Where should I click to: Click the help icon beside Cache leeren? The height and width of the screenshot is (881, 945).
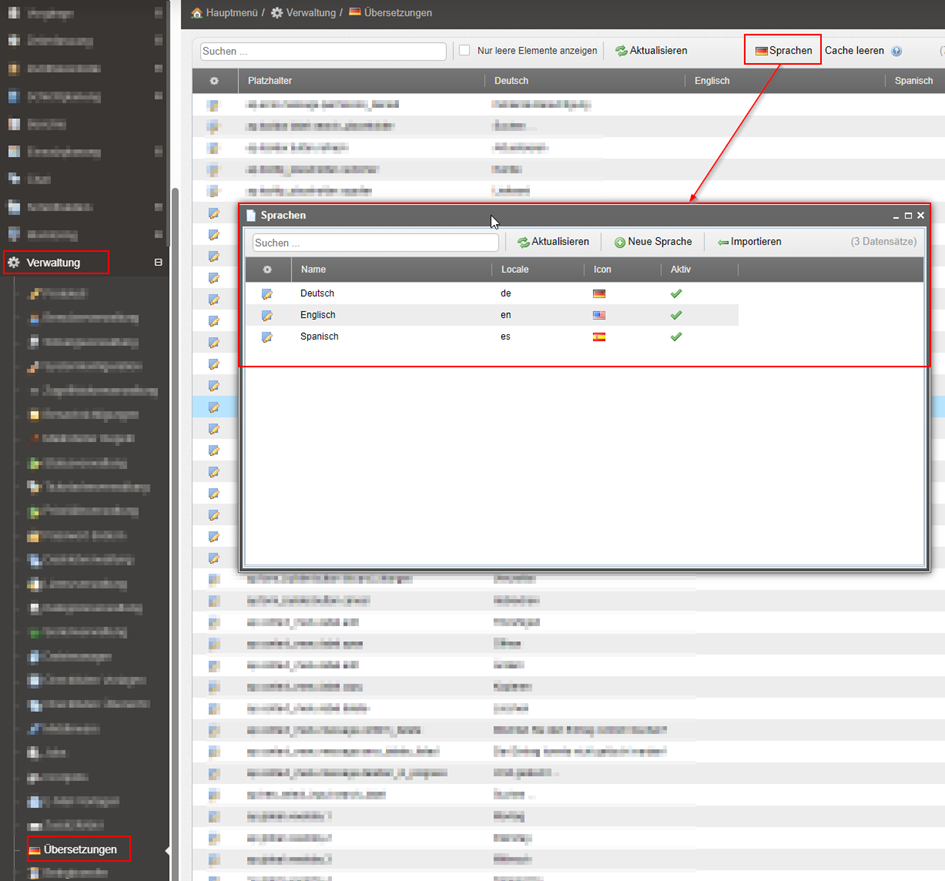tap(896, 51)
